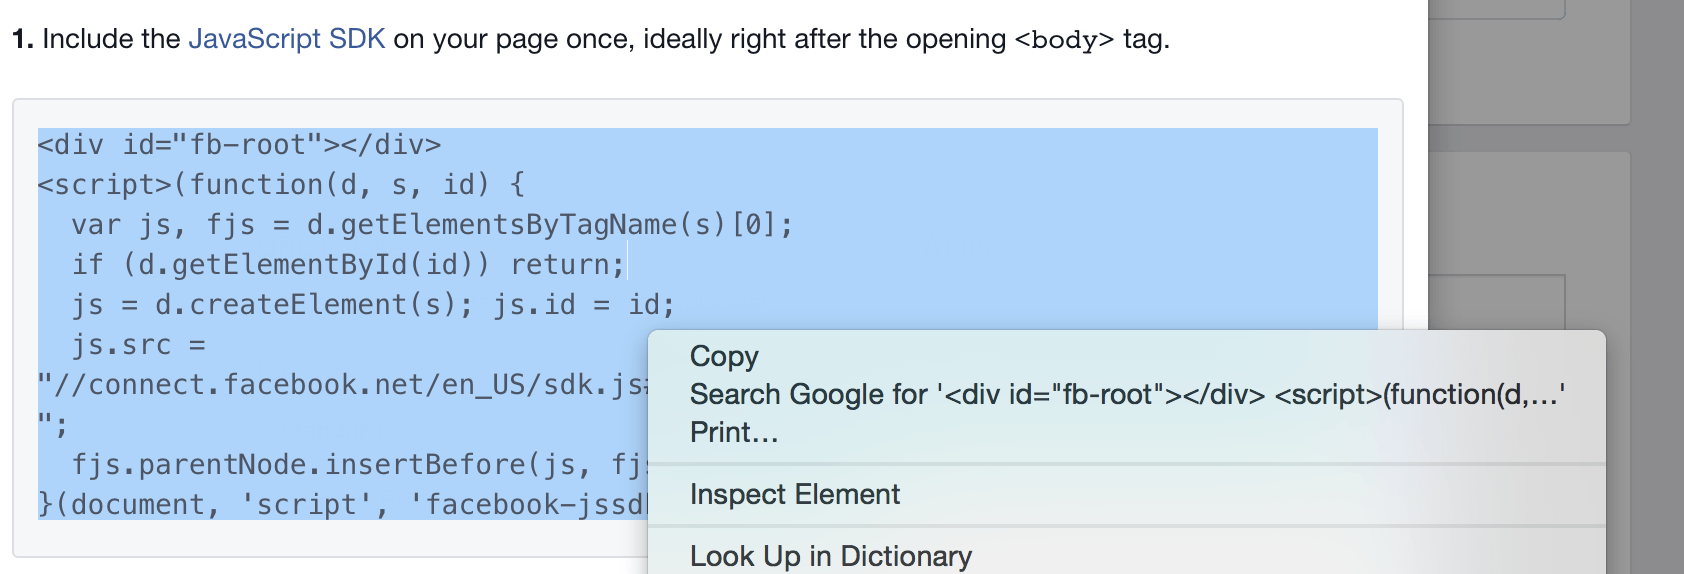Click the fb-root div code line
Viewport: 1684px width, 574px height.
239,145
